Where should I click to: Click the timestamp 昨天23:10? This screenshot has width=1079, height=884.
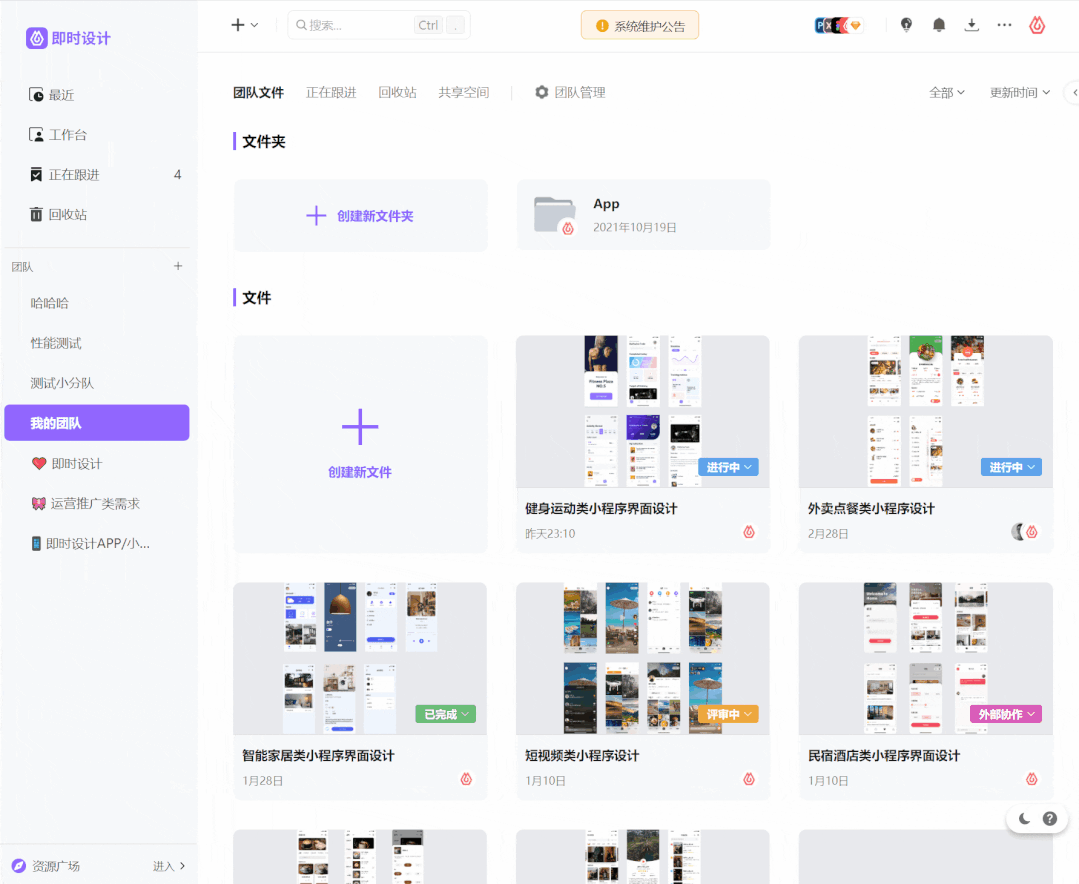550,534
